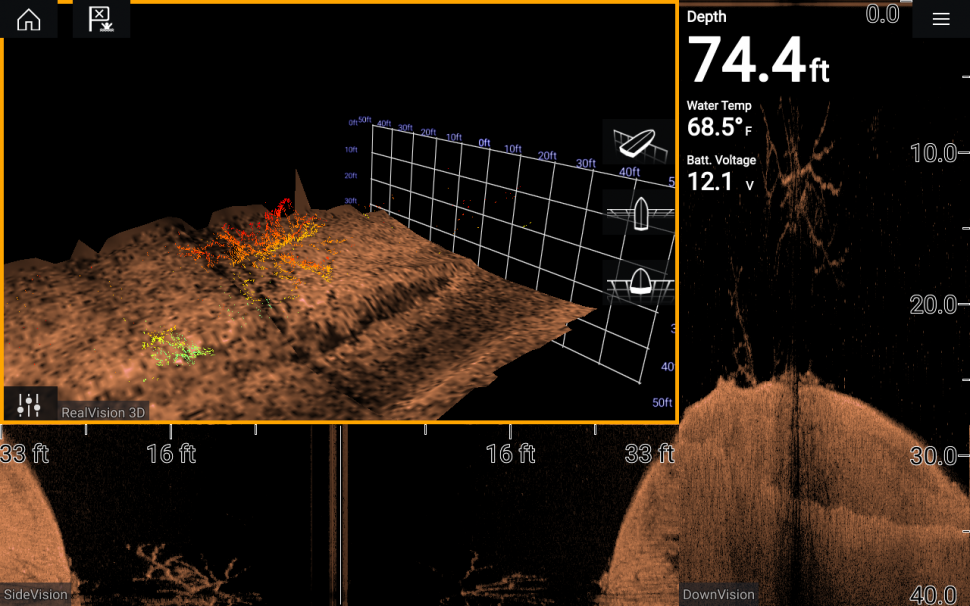
Task: Select the SideVision pane label
Action: coord(35,594)
